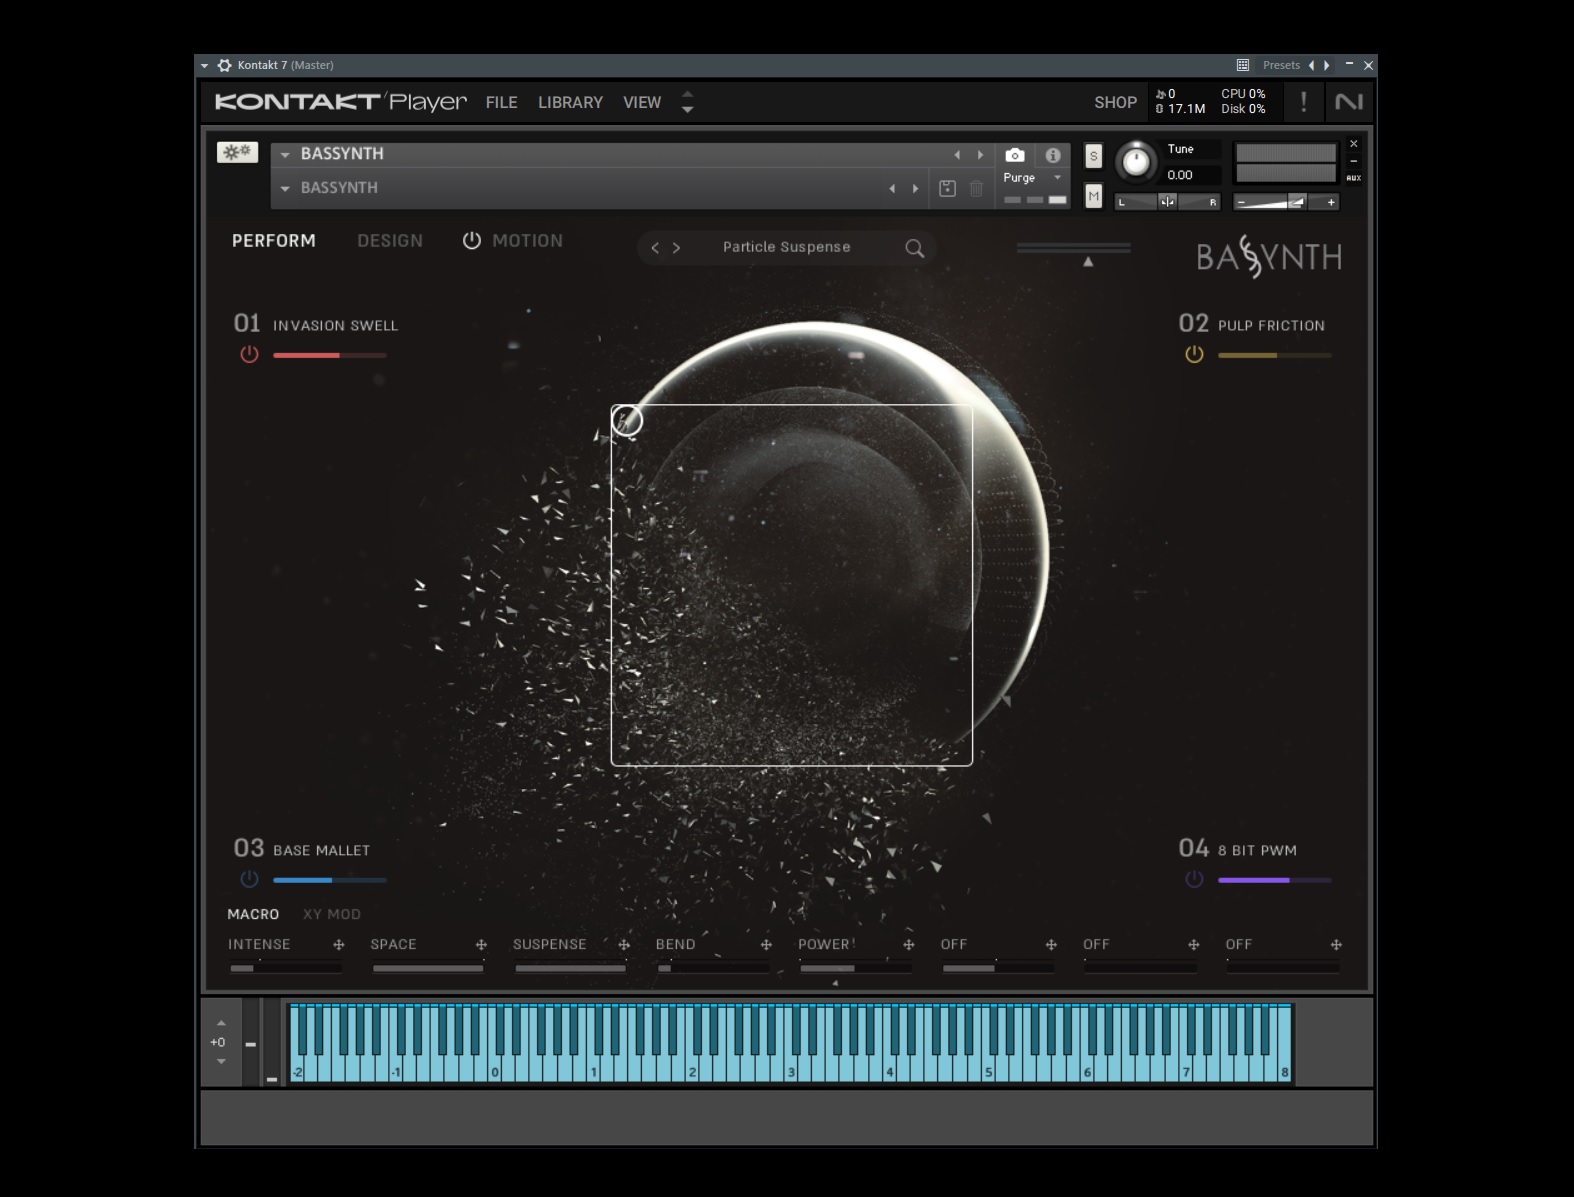Expand the BASSYNTH snapshot dropdown
Screen dimensions: 1574x1197
(x=285, y=188)
